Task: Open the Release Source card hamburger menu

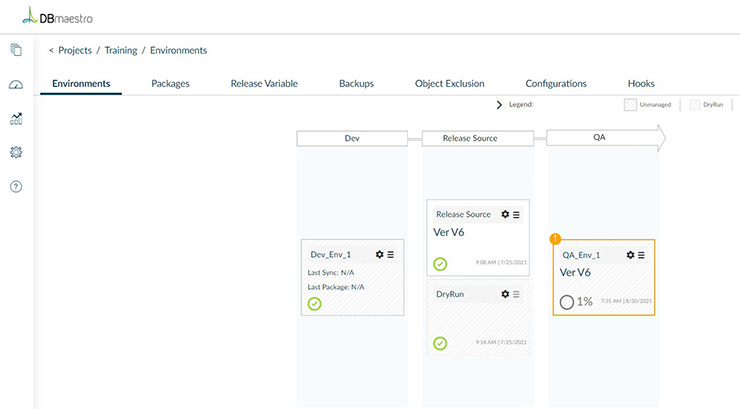Action: pos(516,214)
